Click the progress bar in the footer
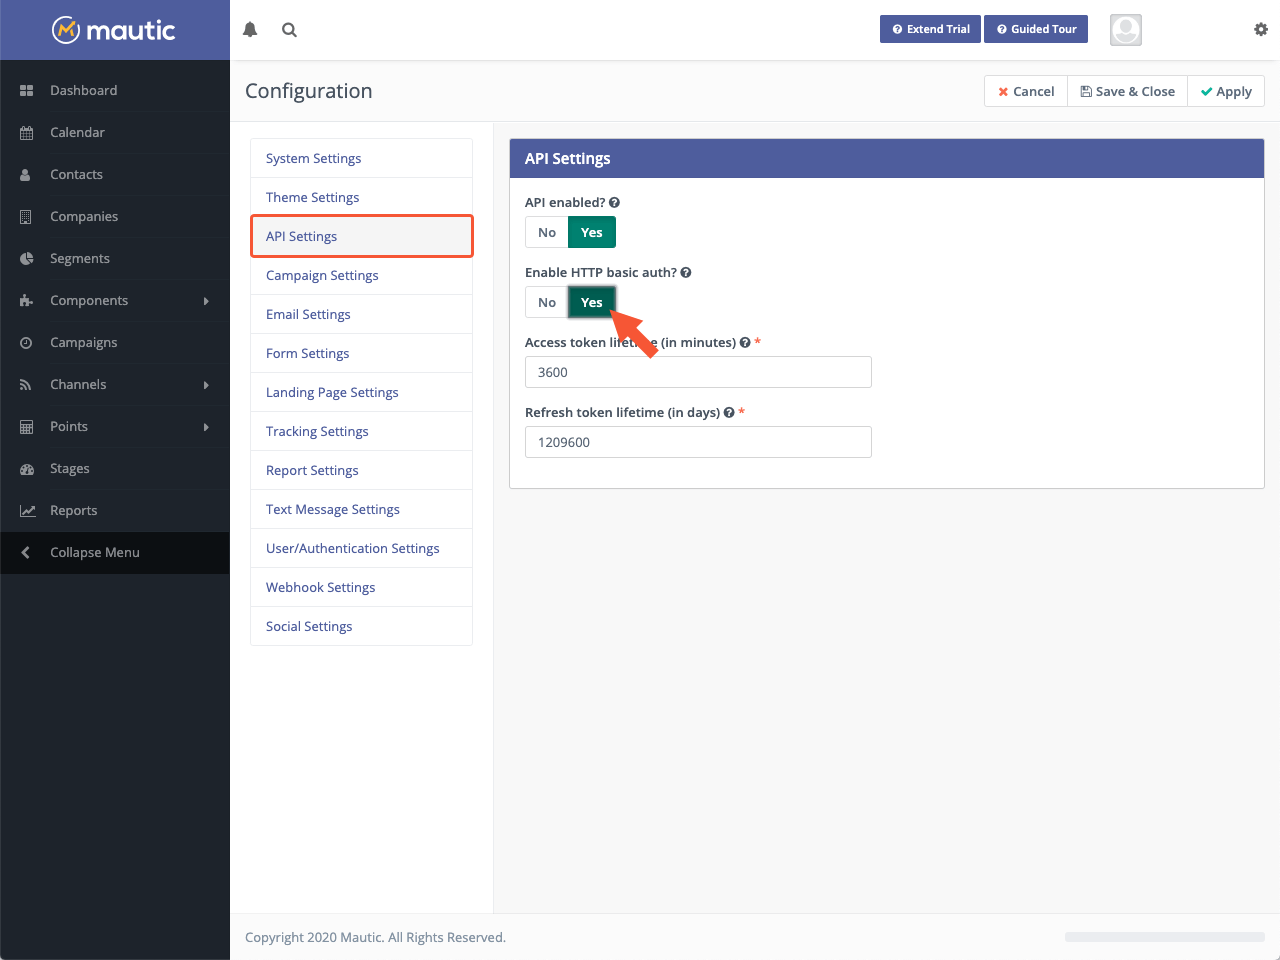This screenshot has width=1280, height=960. (x=1164, y=937)
